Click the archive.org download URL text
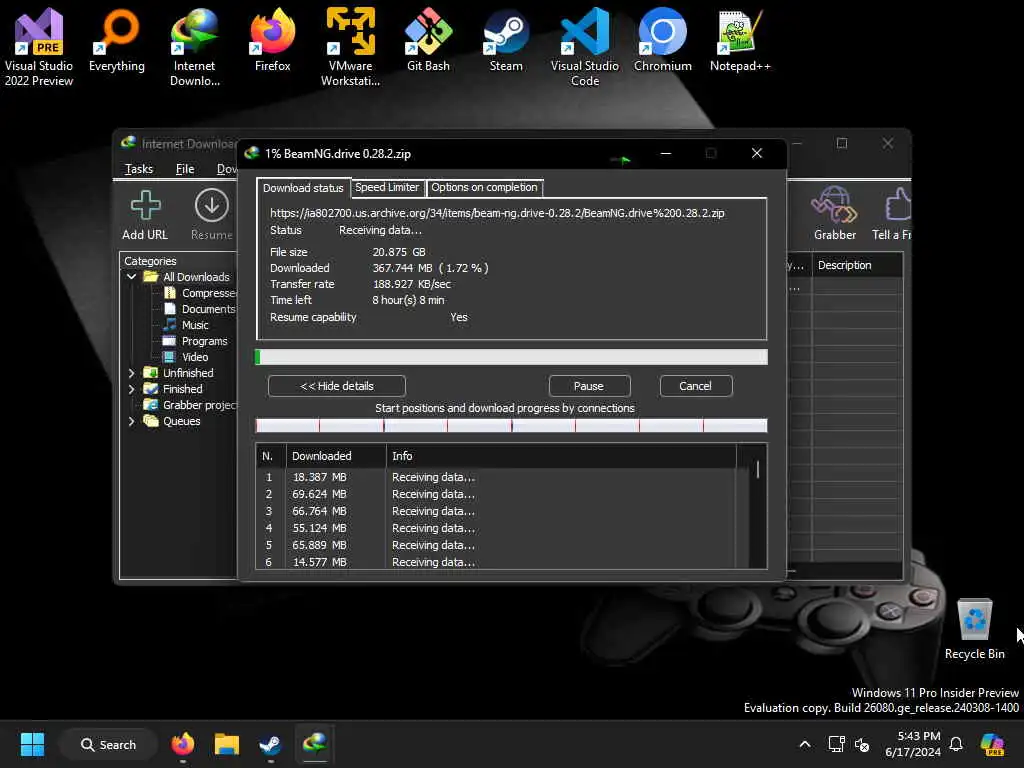Viewport: 1024px width, 768px height. [x=497, y=213]
